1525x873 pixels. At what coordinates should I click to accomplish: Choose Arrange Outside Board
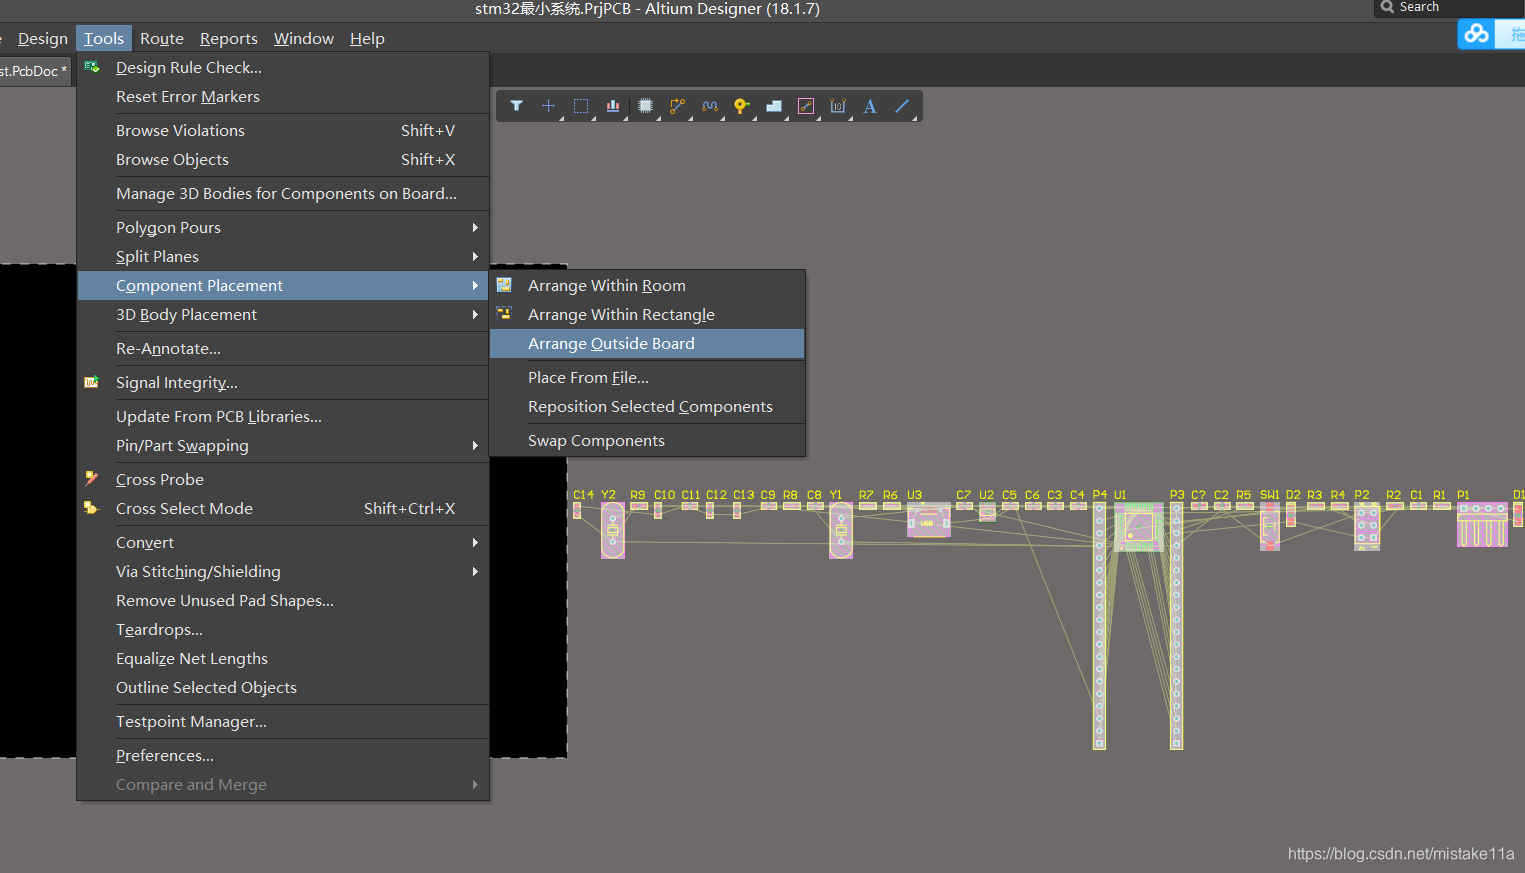tap(611, 344)
